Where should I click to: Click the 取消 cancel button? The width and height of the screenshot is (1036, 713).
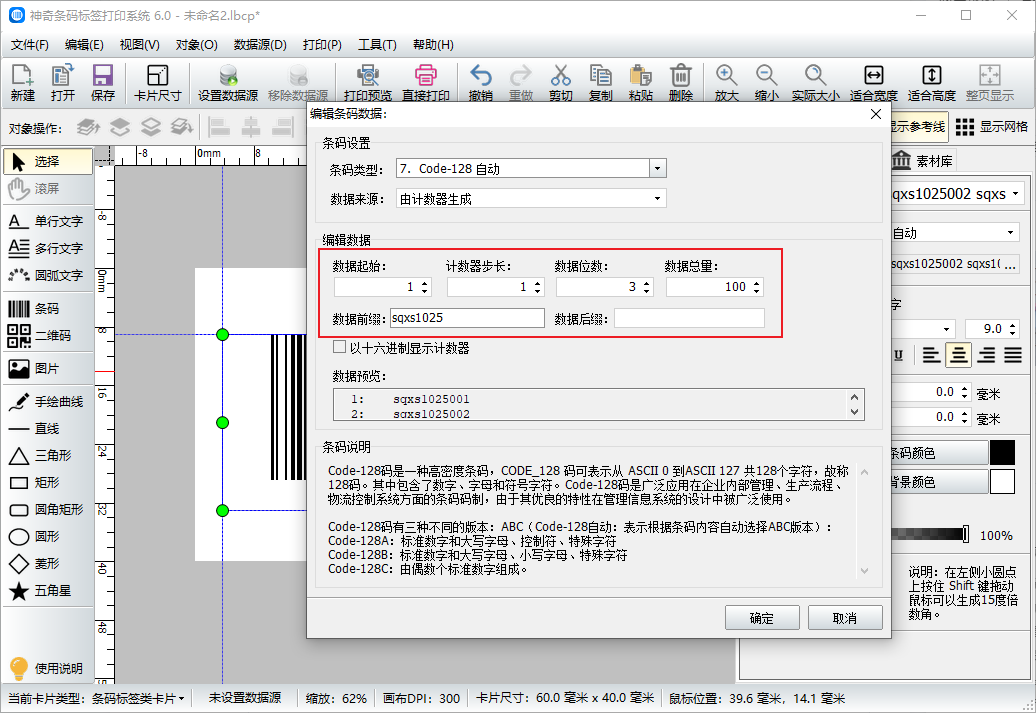845,618
